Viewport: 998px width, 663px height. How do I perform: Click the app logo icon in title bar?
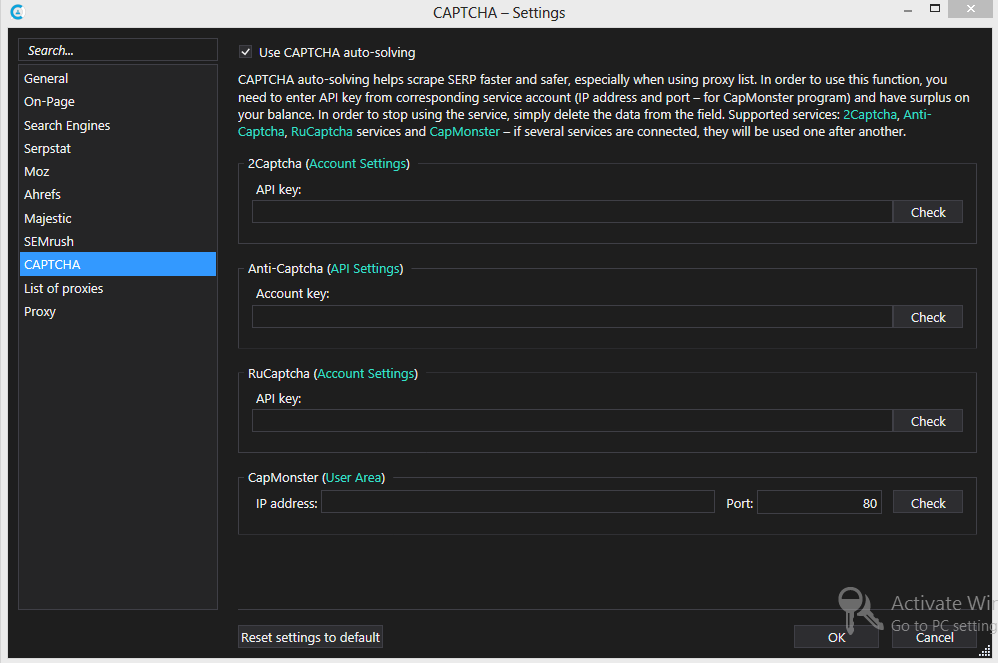[17, 11]
